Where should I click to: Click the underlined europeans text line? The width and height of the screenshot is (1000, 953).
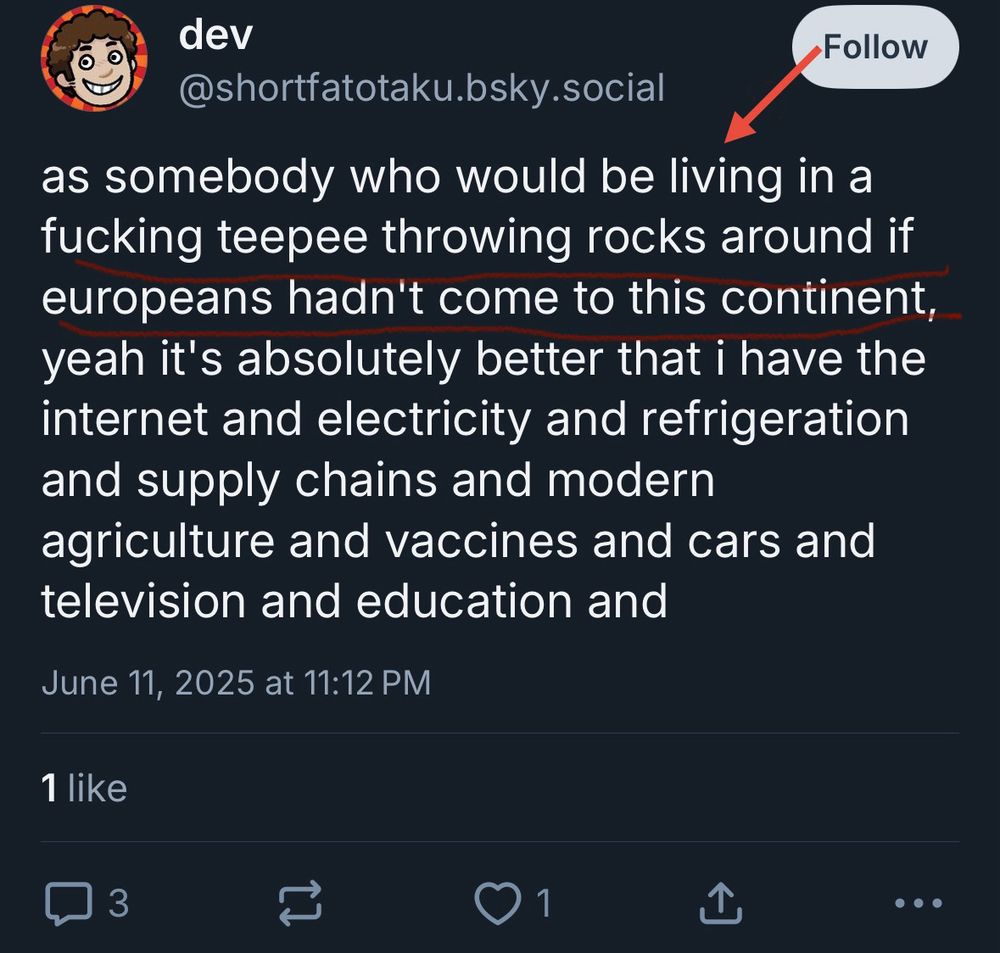(x=489, y=298)
